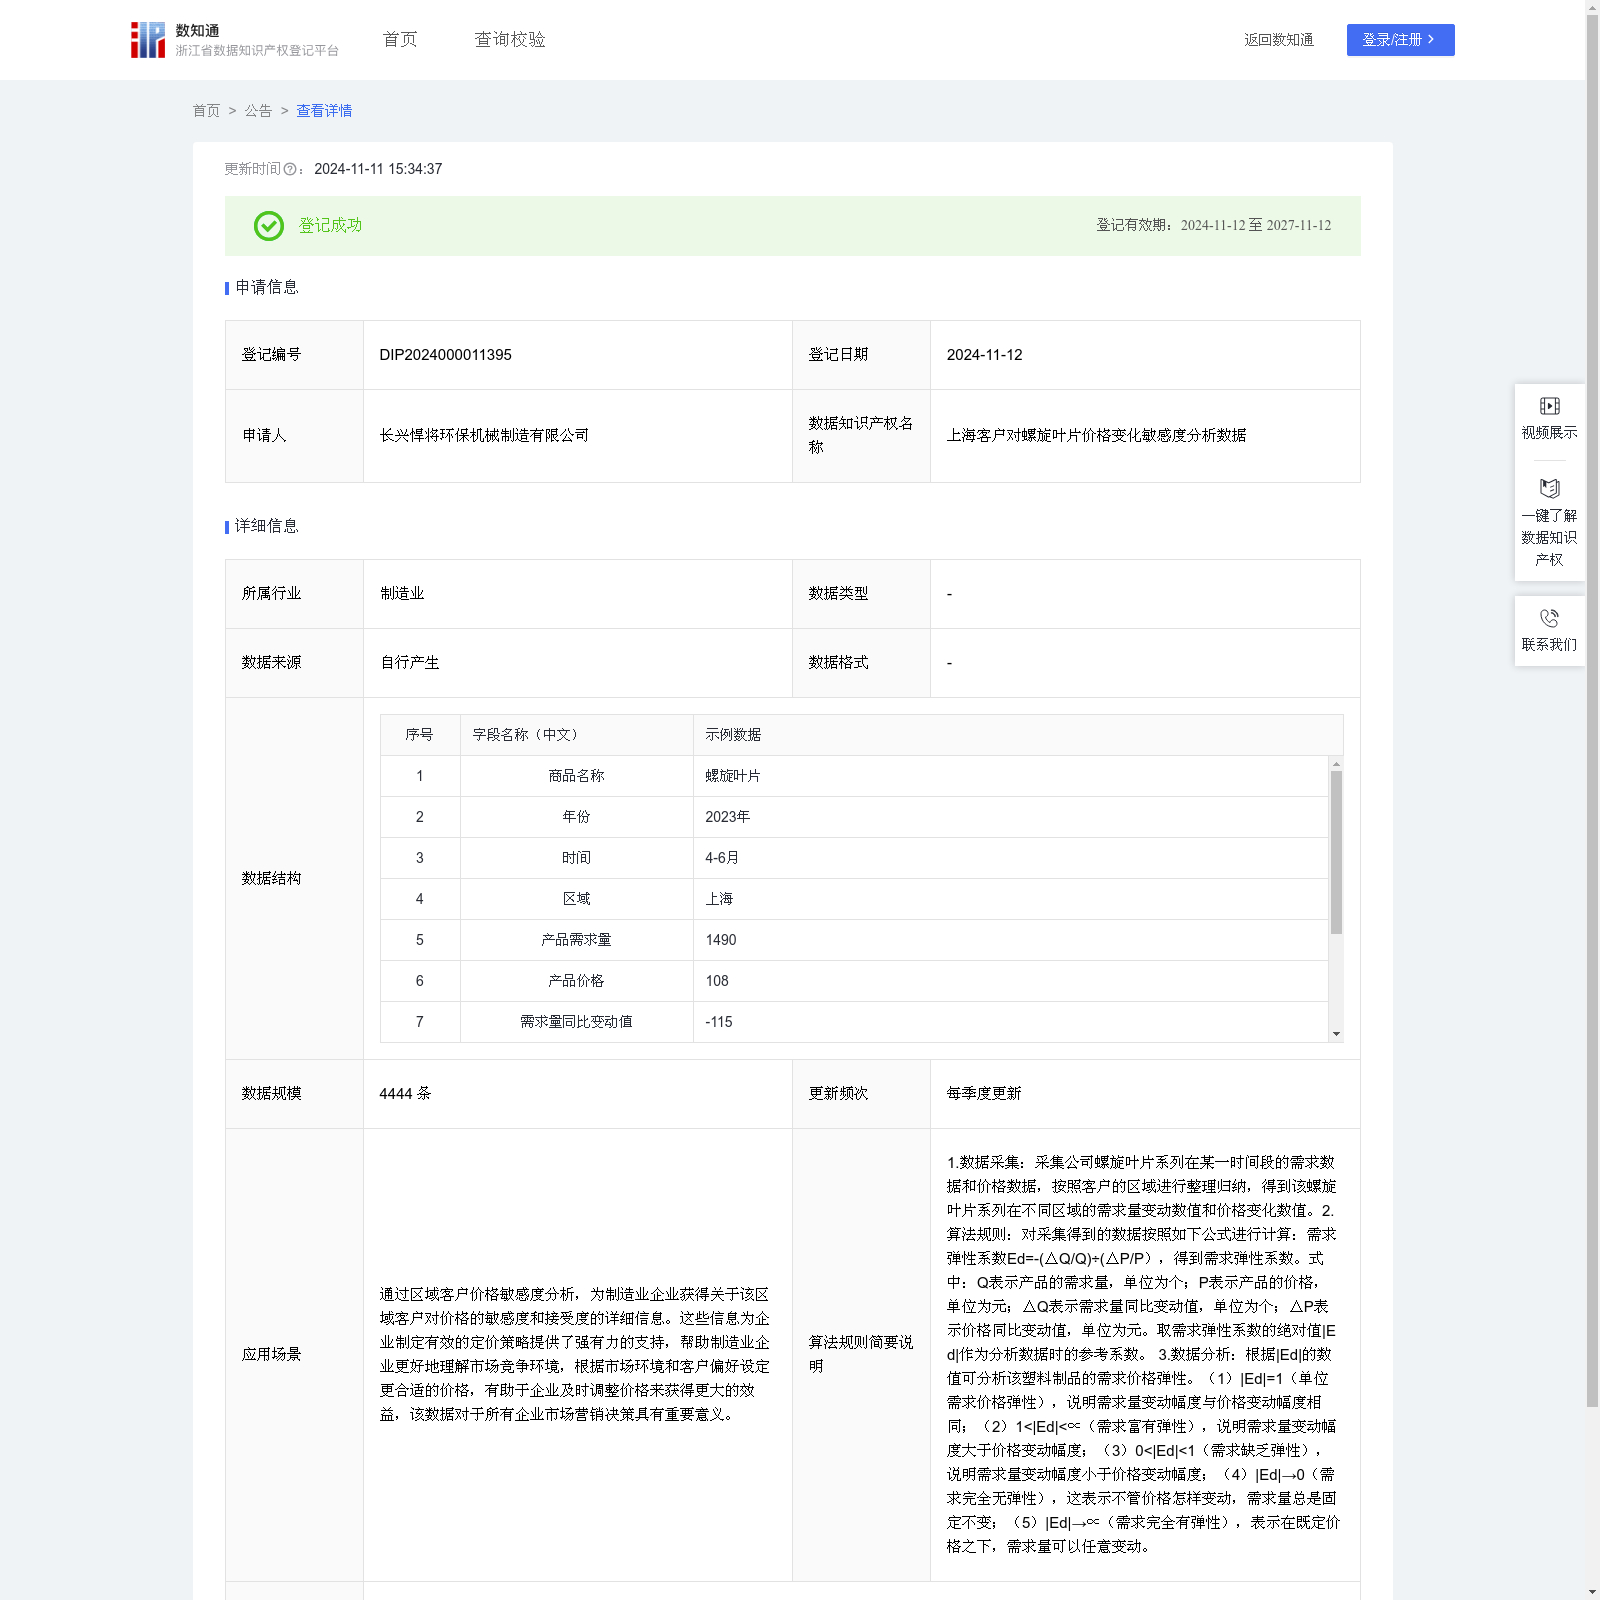
Task: Go to 首页 in the breadcrumb
Action: click(206, 111)
